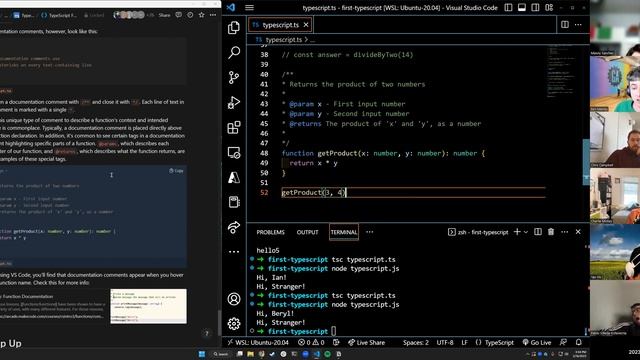This screenshot has width=640, height=360.
Task: Click the Windows taskbar Search box
Action: 221,354
